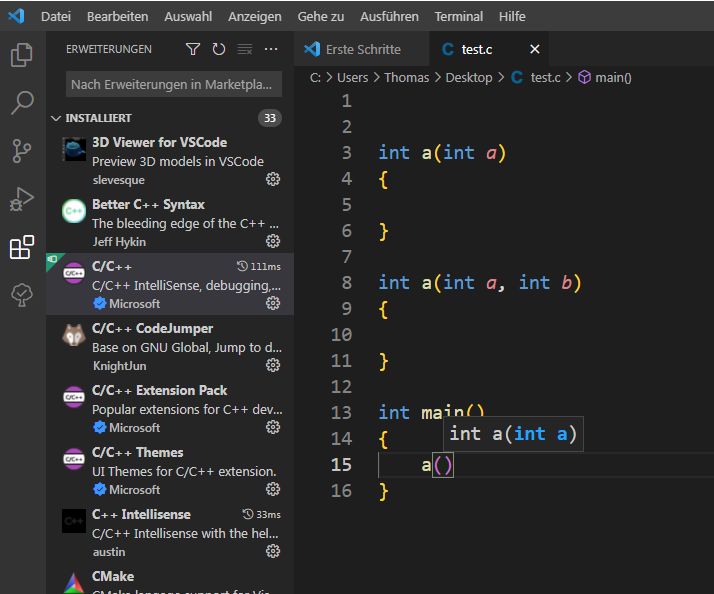Screen dimensions: 714x594
Task: Open the Source Control view
Action: [x=21, y=151]
